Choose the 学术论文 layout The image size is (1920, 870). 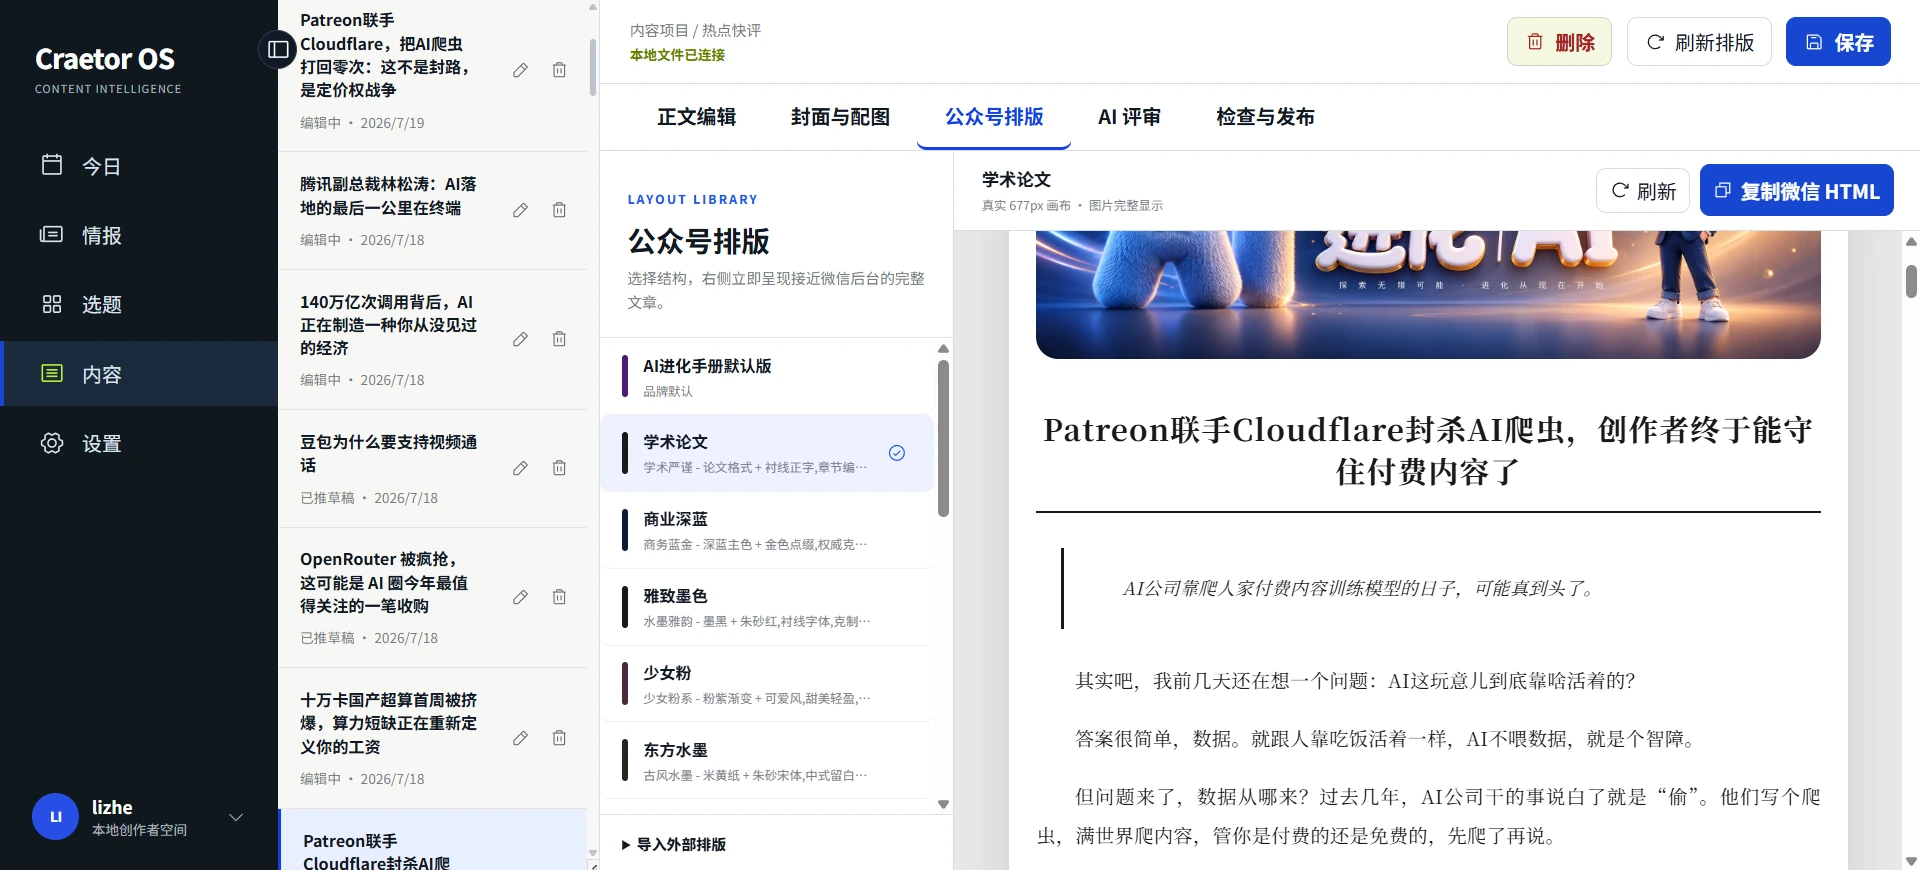tap(767, 453)
